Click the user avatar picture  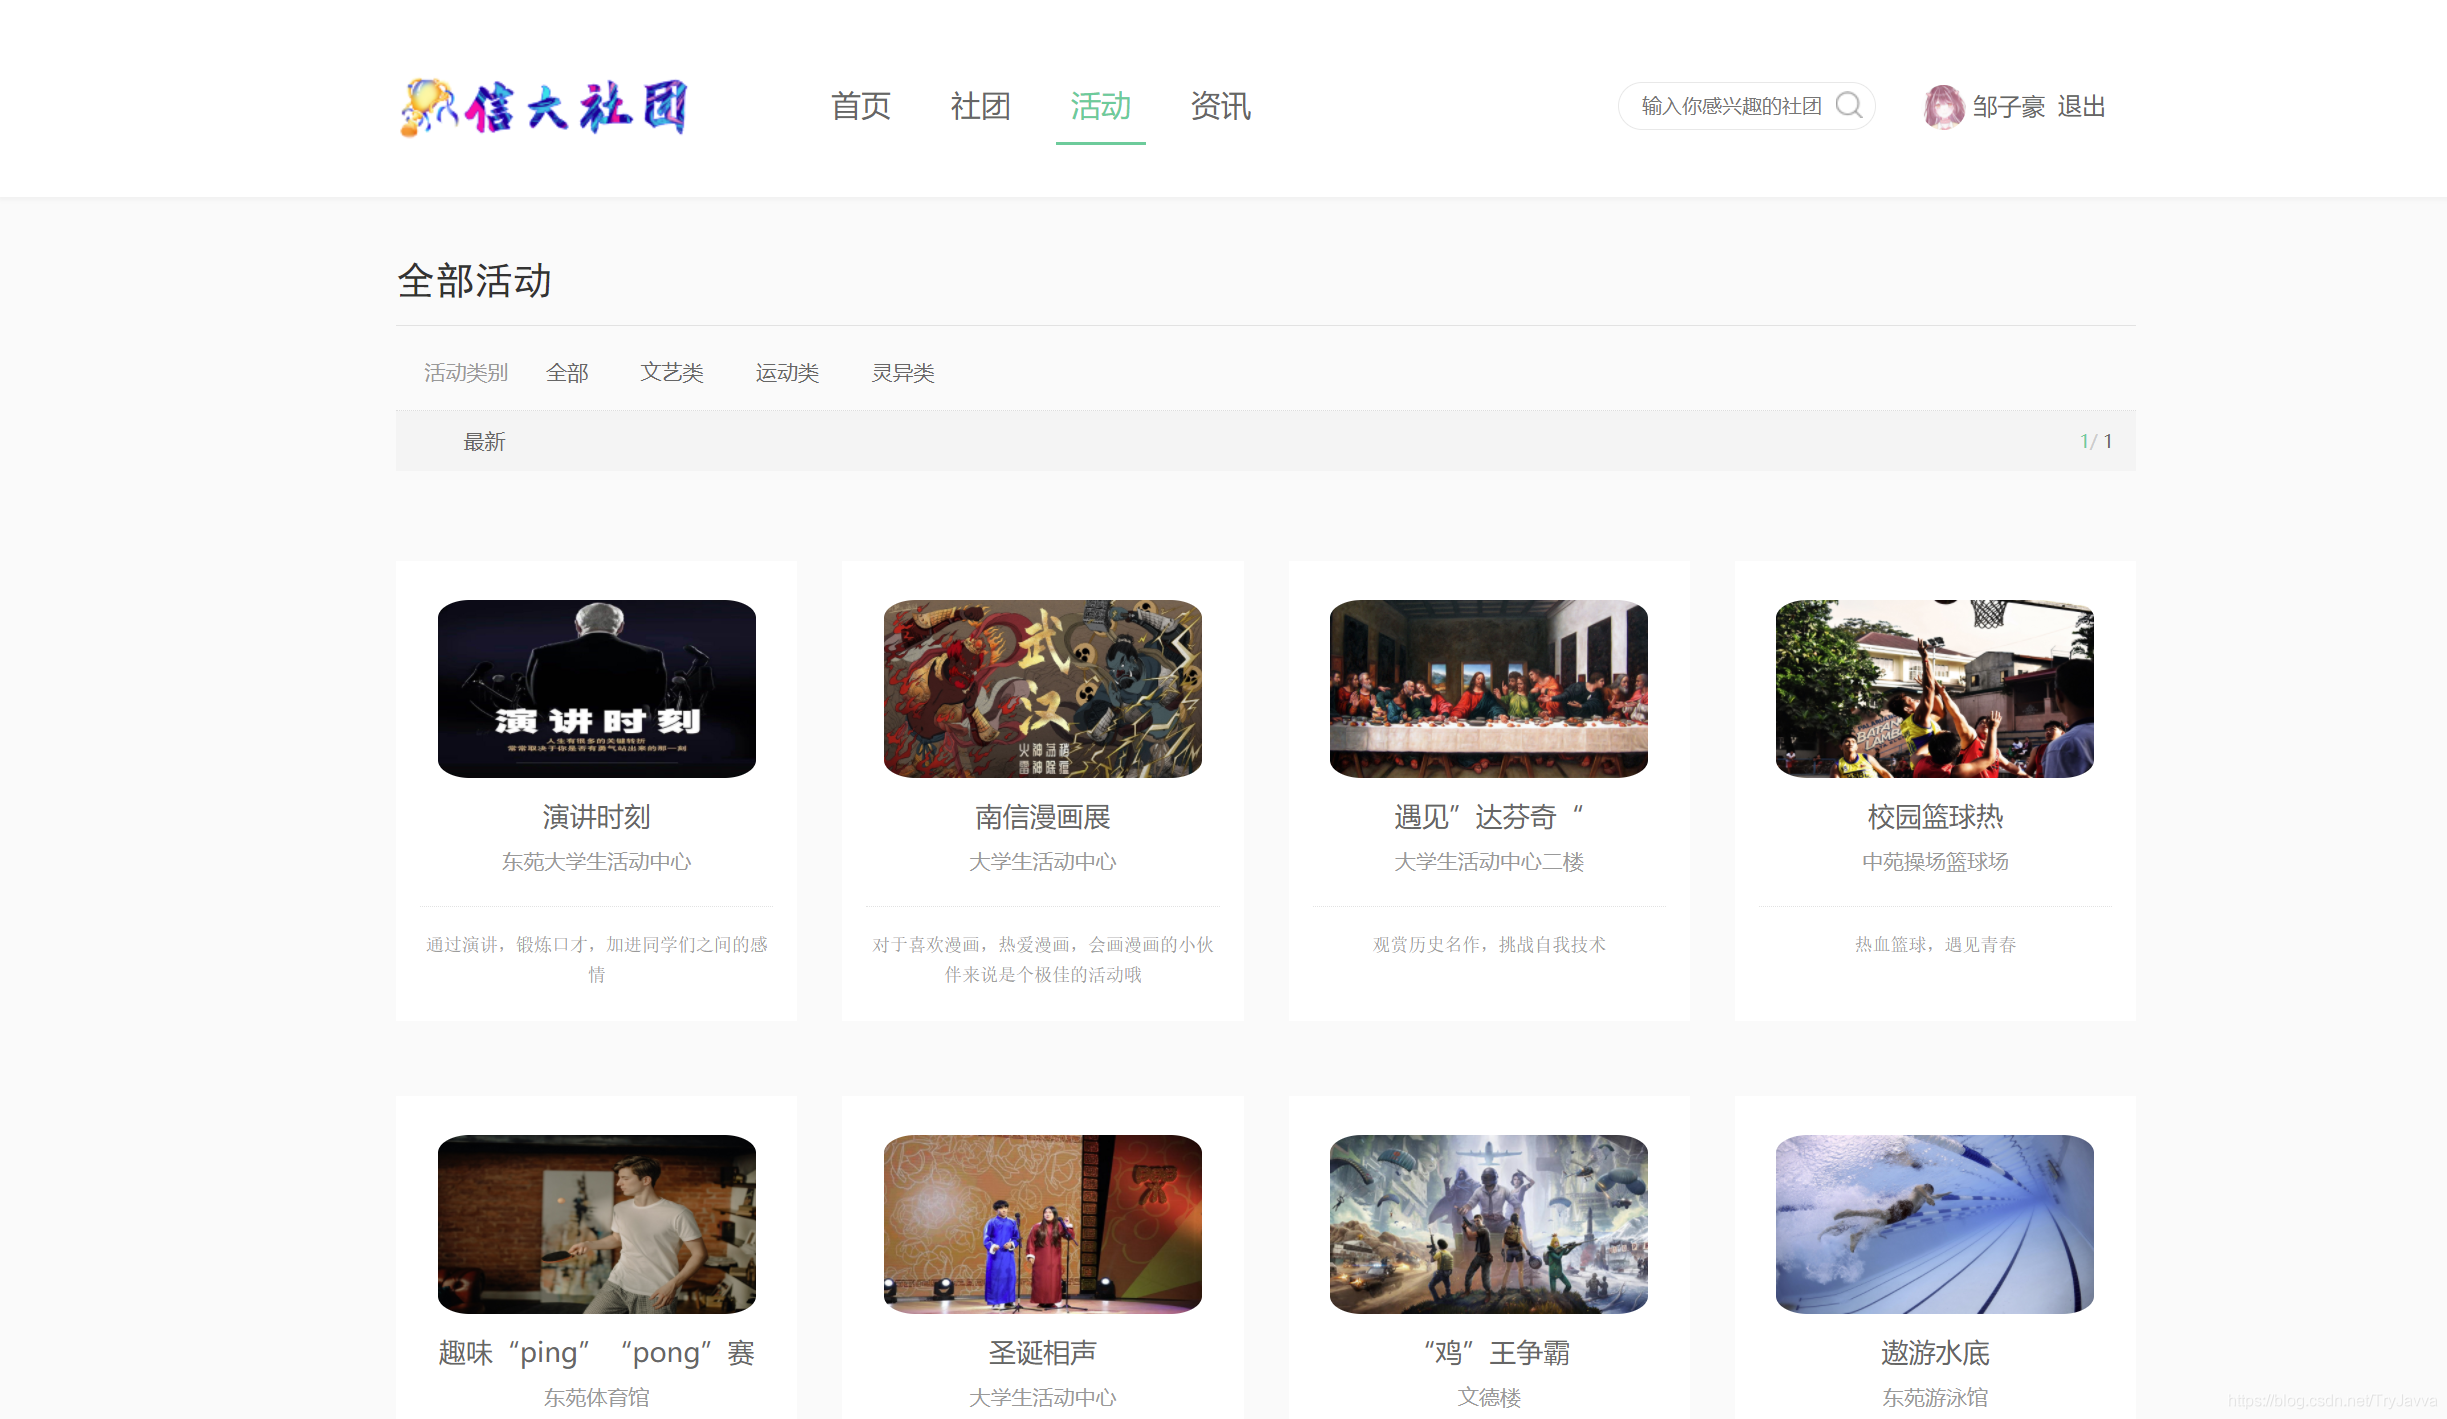point(1943,106)
